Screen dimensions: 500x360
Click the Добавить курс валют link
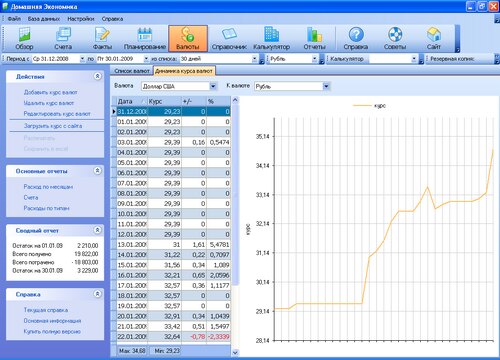tap(50, 92)
